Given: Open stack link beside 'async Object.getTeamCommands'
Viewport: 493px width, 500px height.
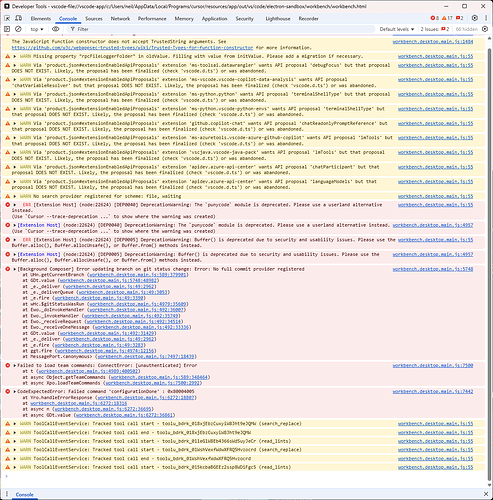Looking at the screenshot, I should tap(159, 377).
